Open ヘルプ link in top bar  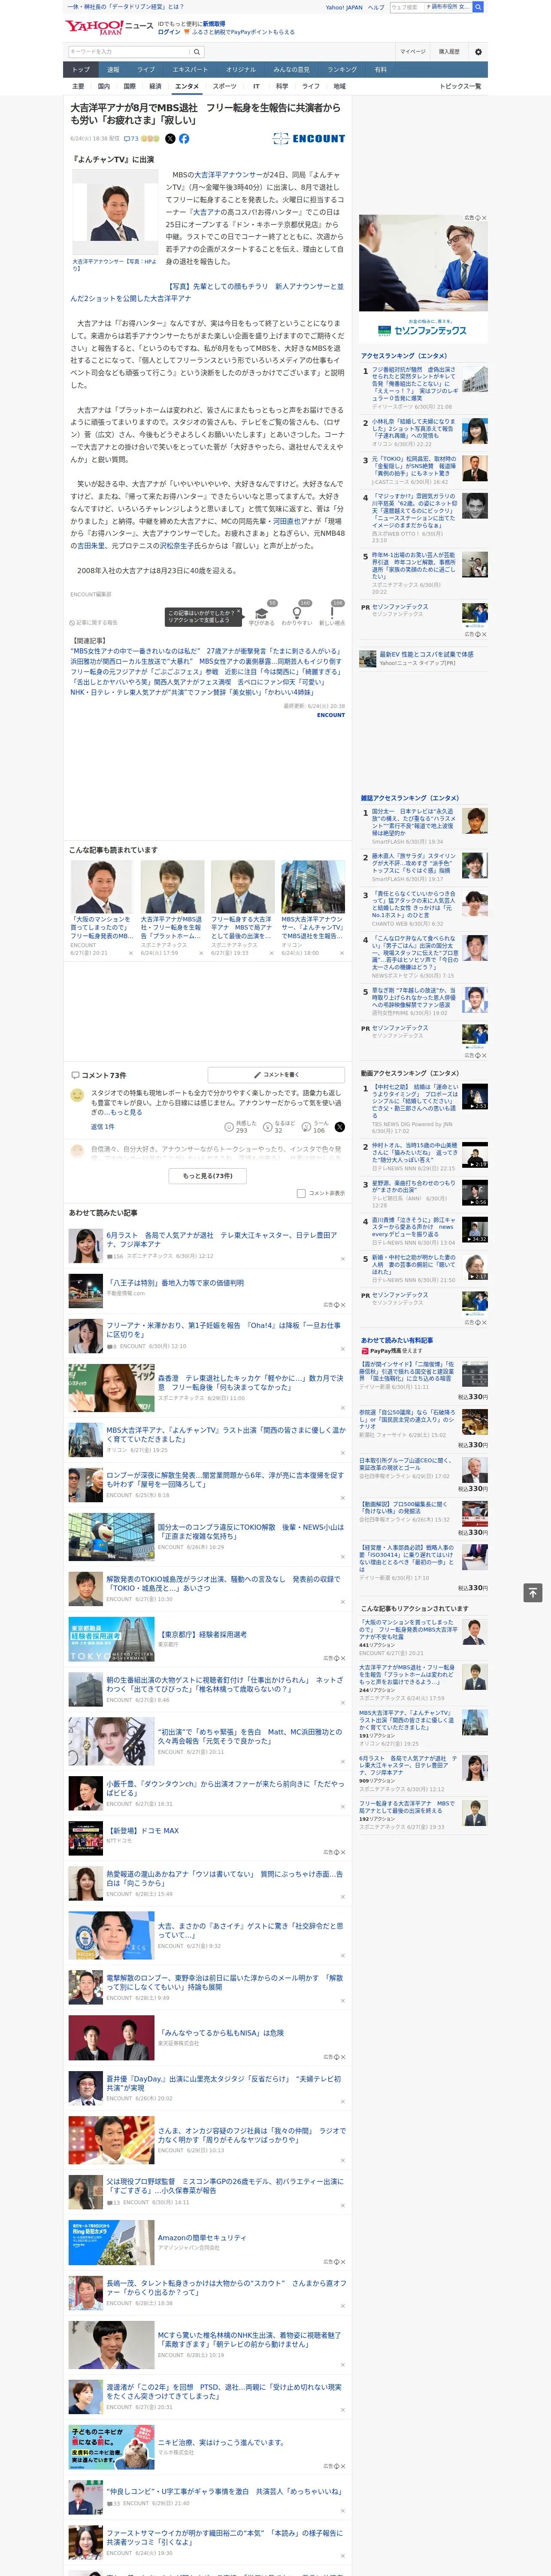coord(375,7)
